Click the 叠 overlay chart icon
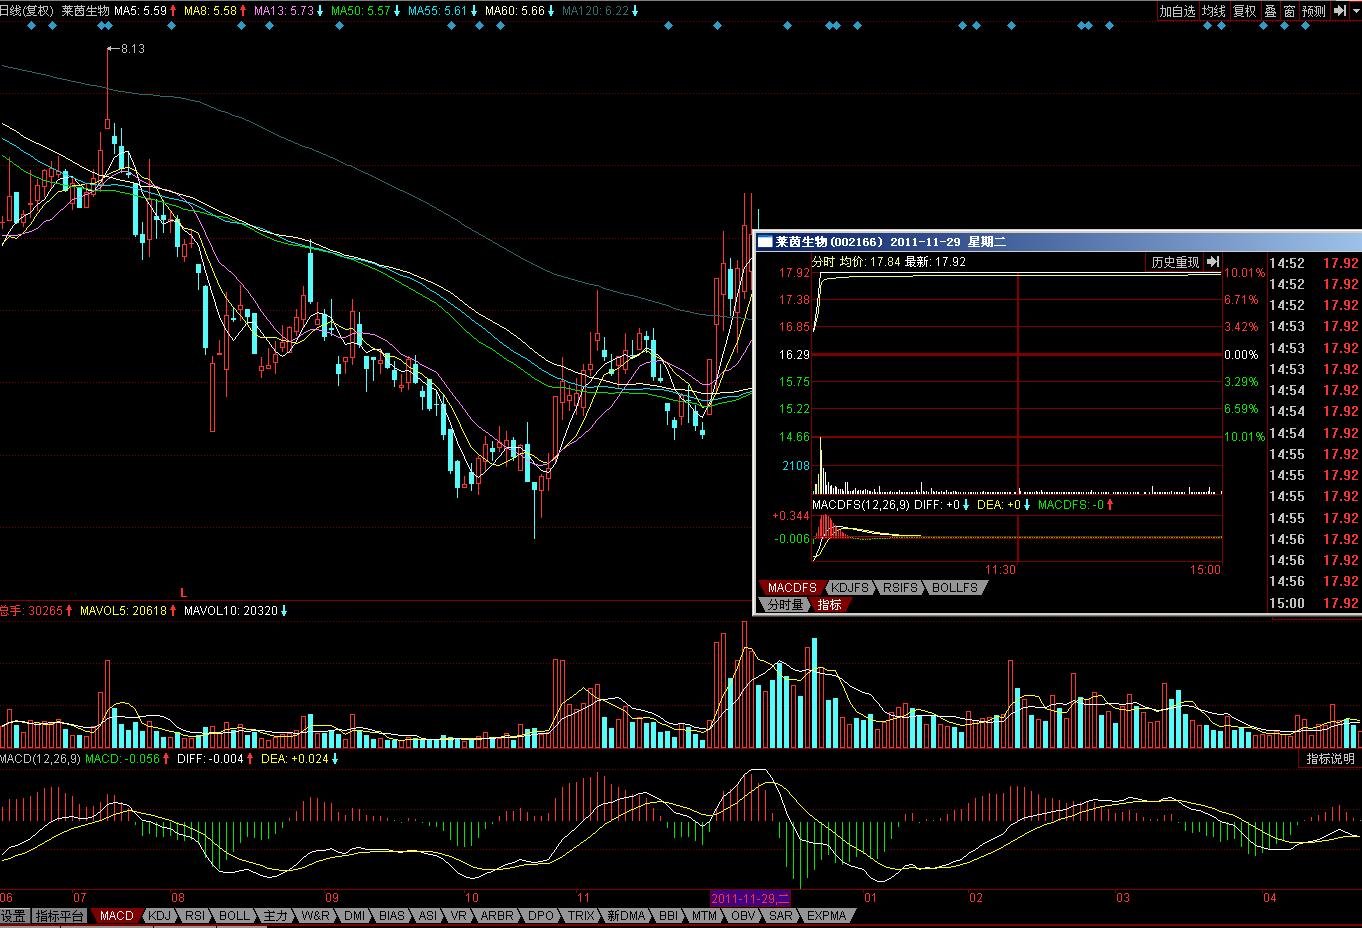This screenshot has width=1362, height=928. tap(1270, 11)
